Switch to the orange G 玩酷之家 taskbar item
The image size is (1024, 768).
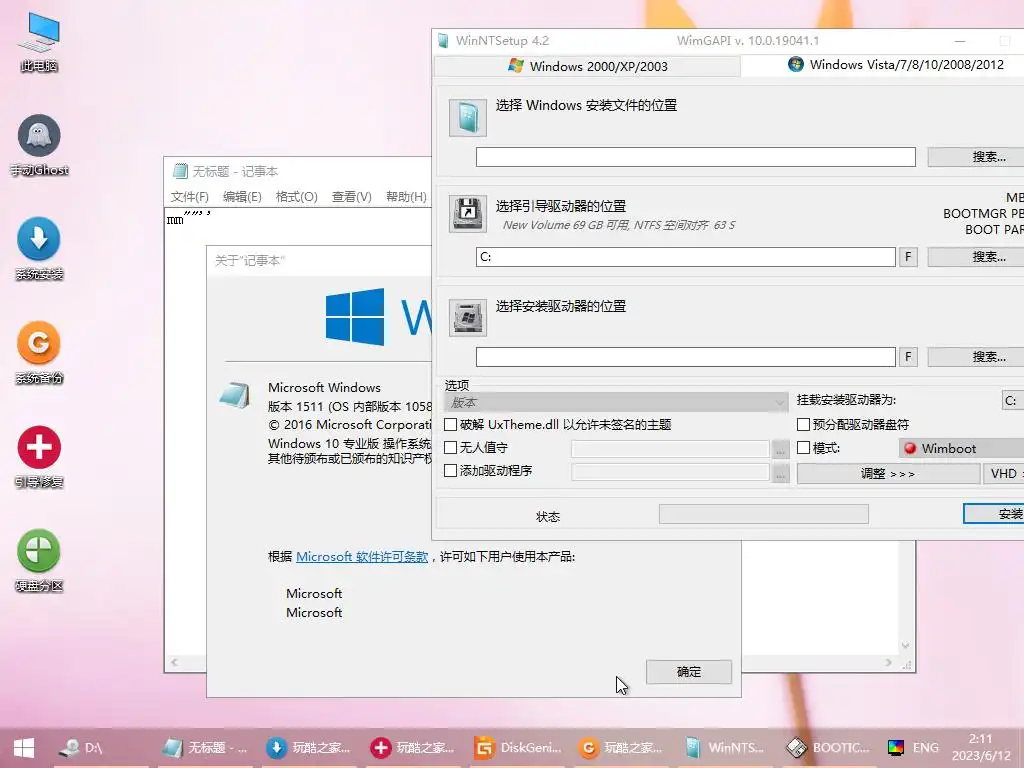click(x=620, y=748)
